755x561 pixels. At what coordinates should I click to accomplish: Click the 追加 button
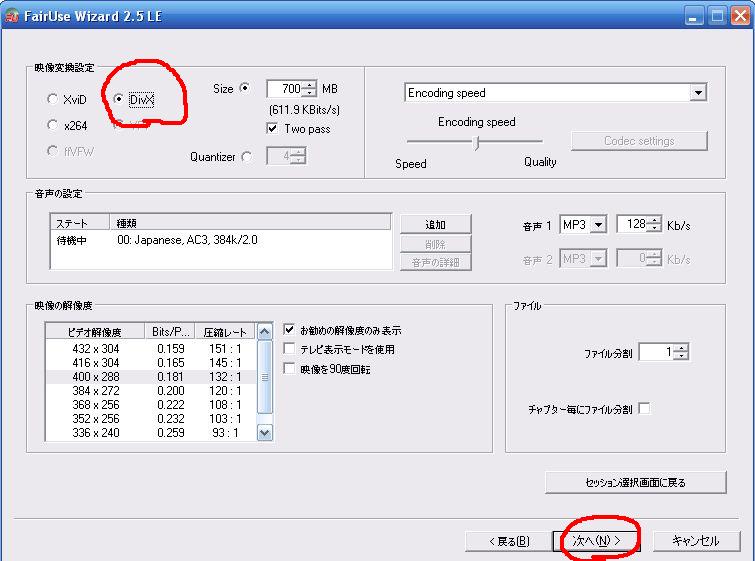pyautogui.click(x=435, y=224)
